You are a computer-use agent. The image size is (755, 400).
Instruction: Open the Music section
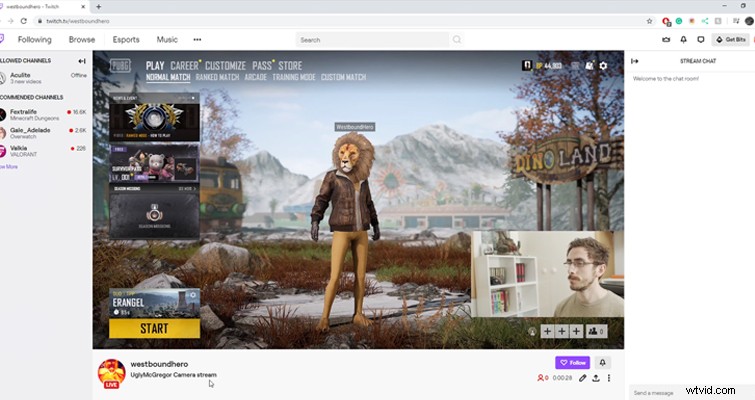[167, 39]
